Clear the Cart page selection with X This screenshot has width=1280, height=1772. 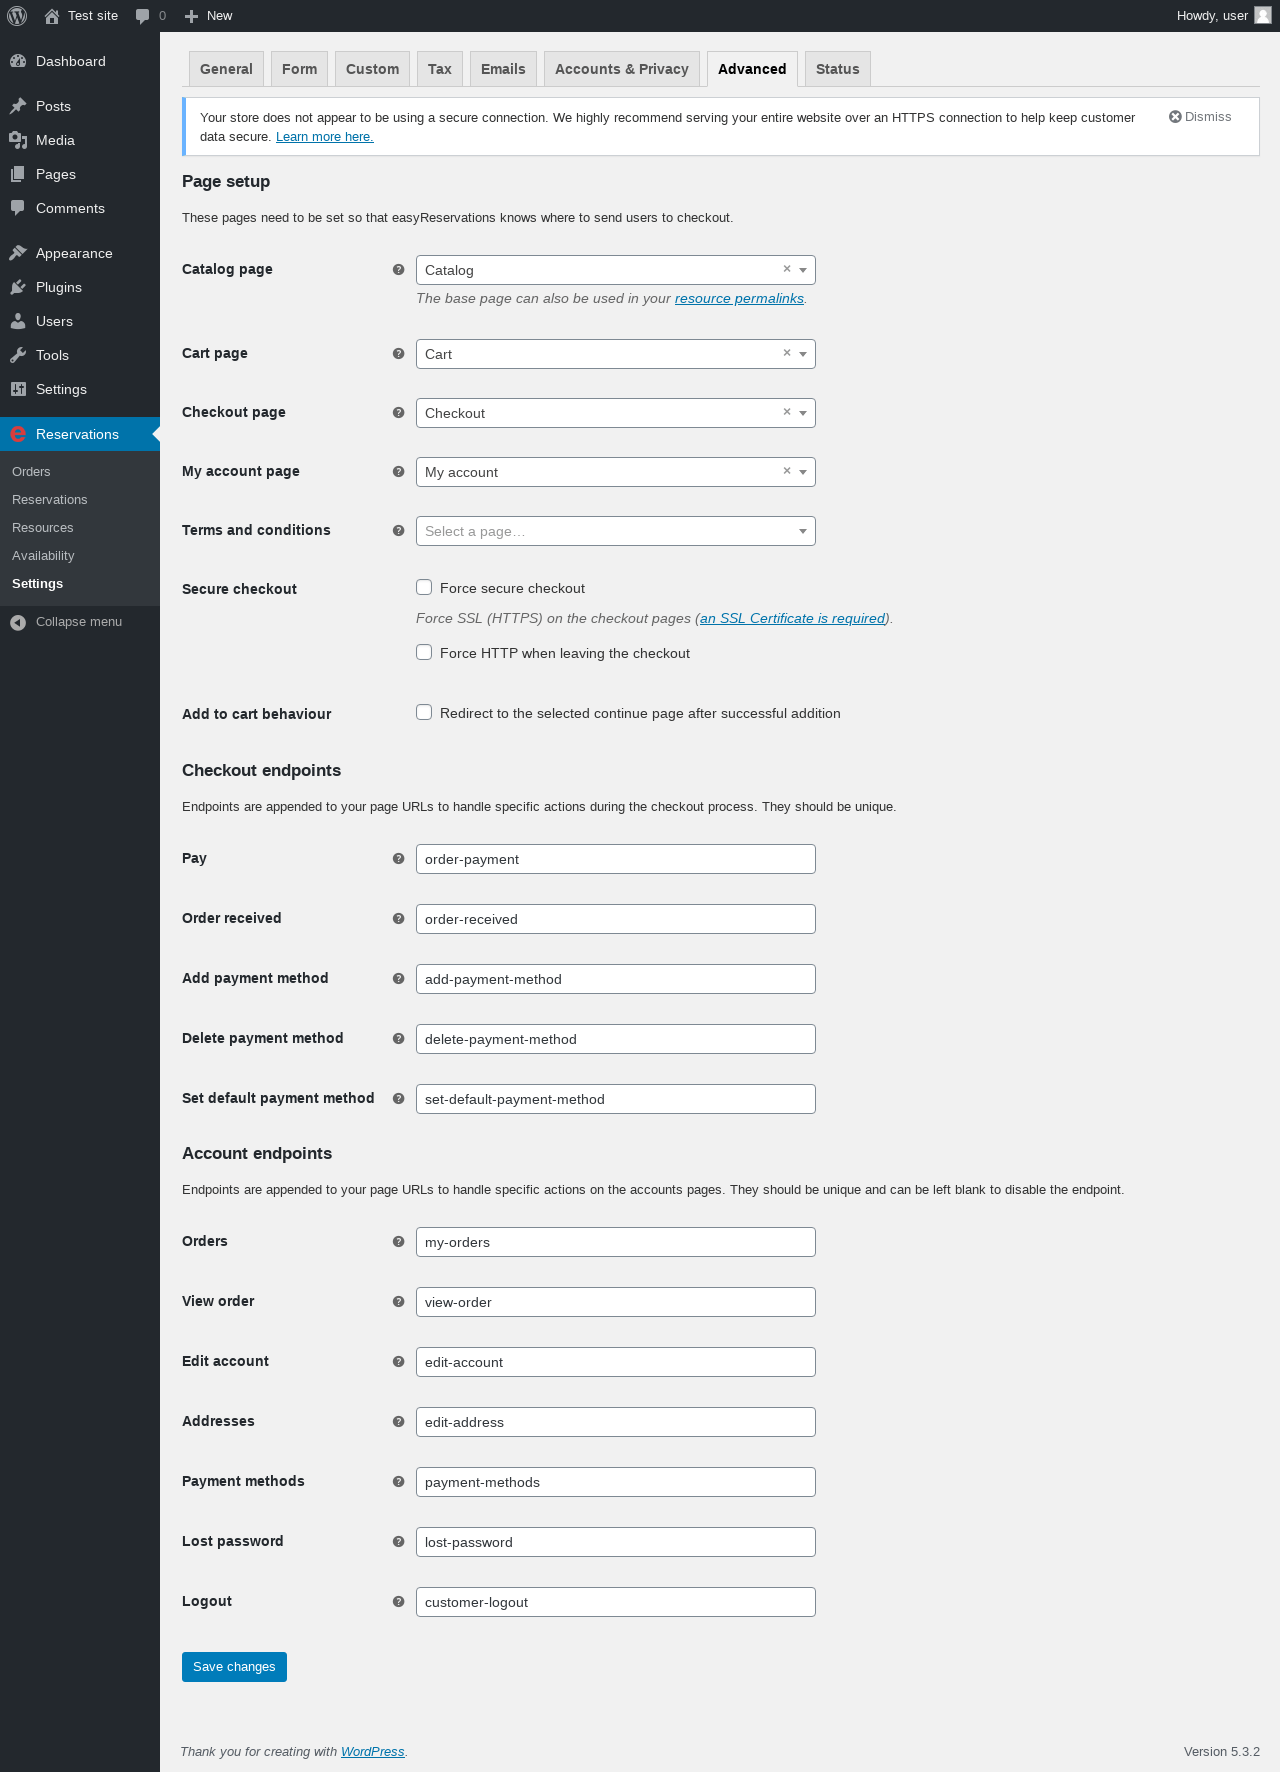pos(787,353)
